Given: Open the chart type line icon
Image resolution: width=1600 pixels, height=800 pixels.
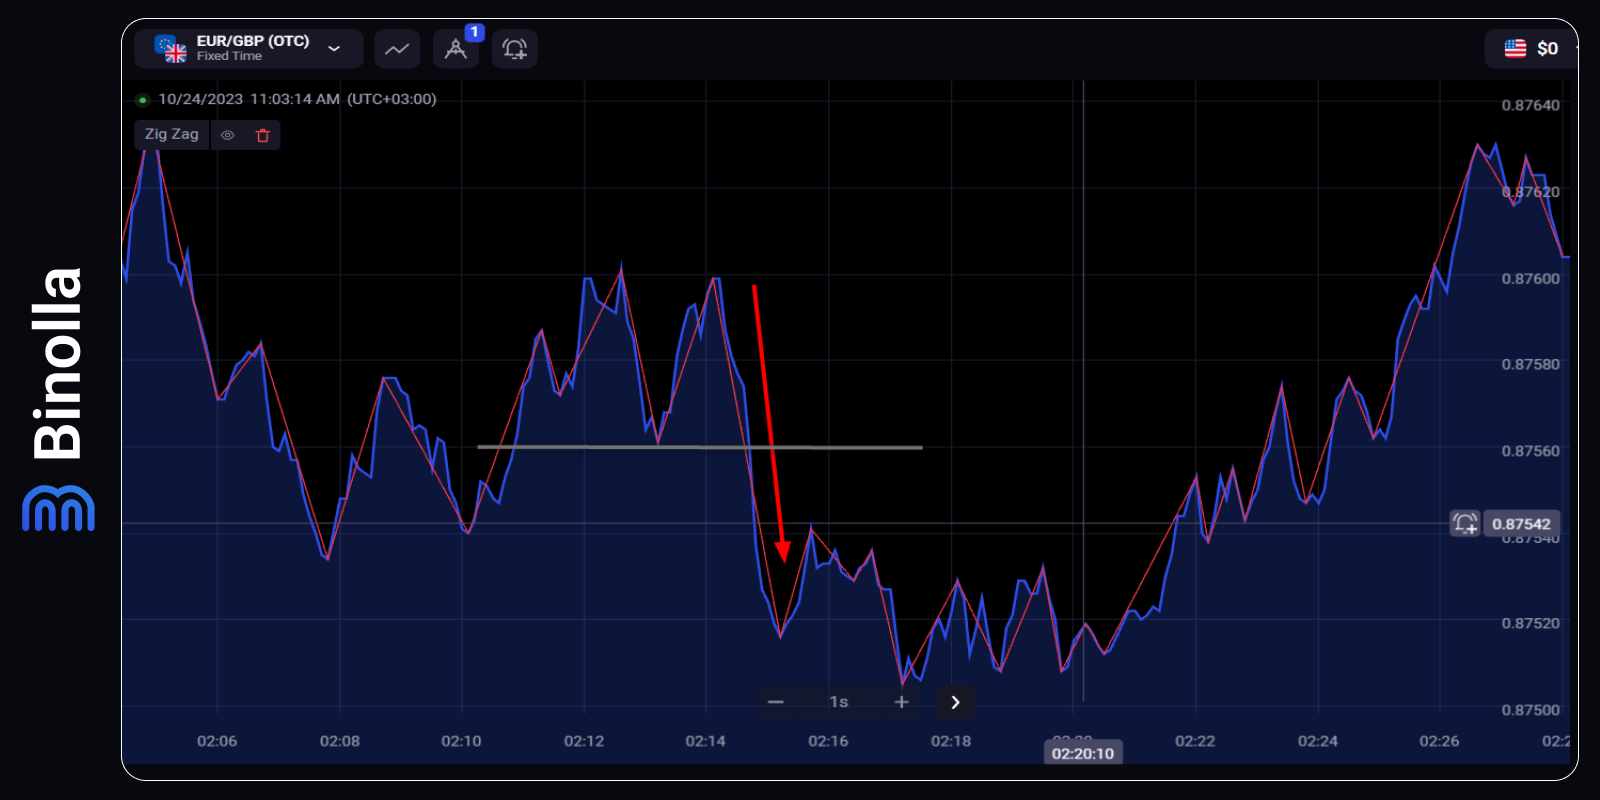Looking at the screenshot, I should pos(397,49).
